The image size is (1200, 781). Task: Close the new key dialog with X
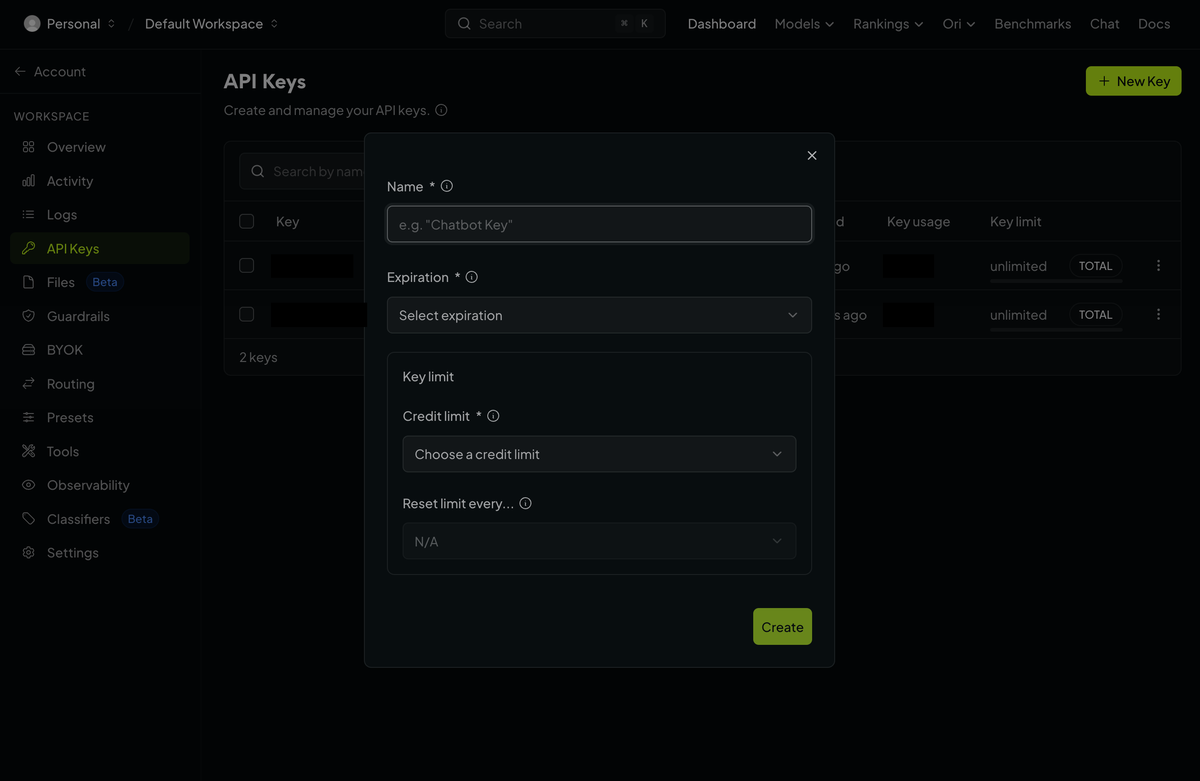click(x=812, y=155)
